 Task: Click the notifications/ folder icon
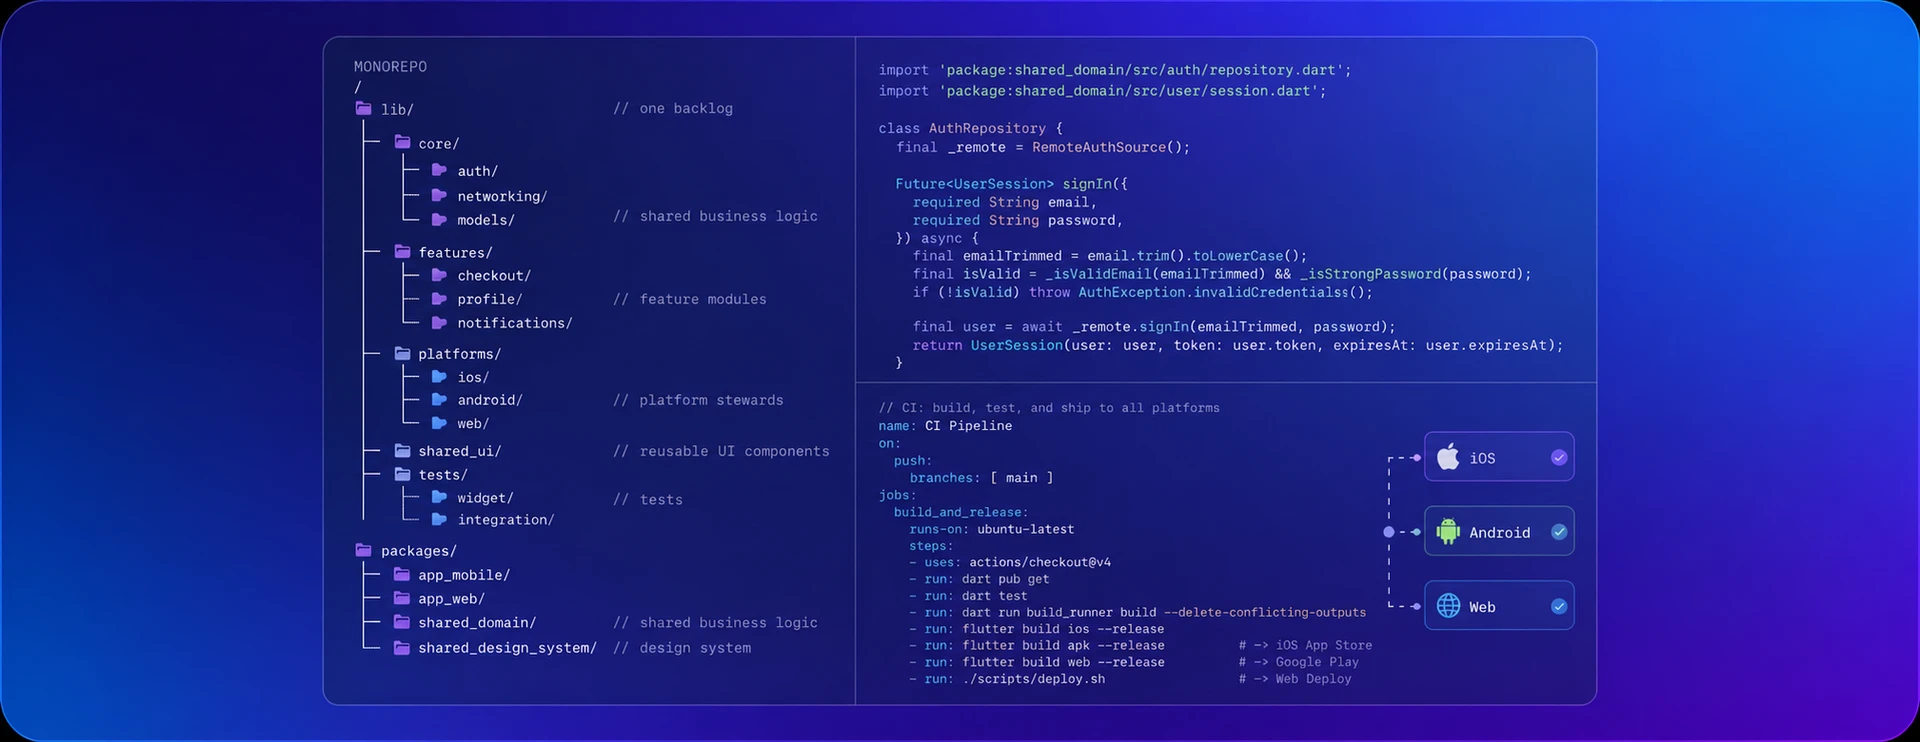tap(439, 322)
